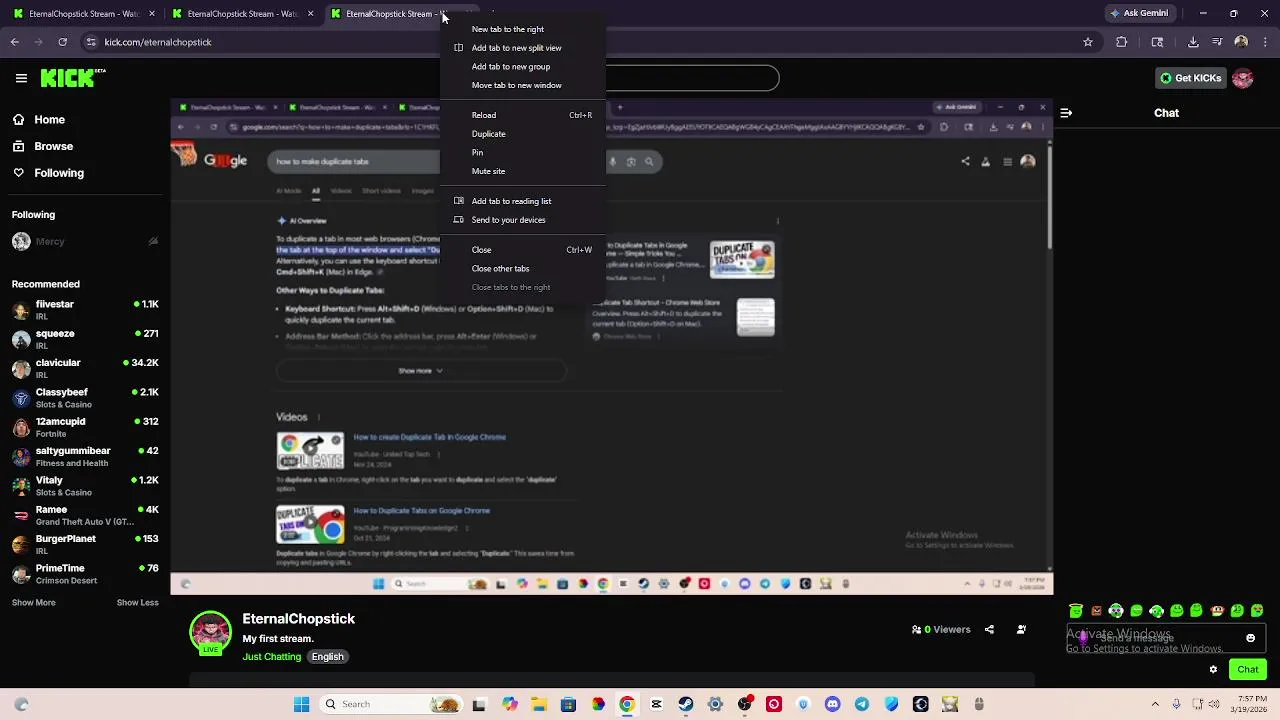Open the Windows Start button
Screen dimensions: 1280x720
point(301,704)
